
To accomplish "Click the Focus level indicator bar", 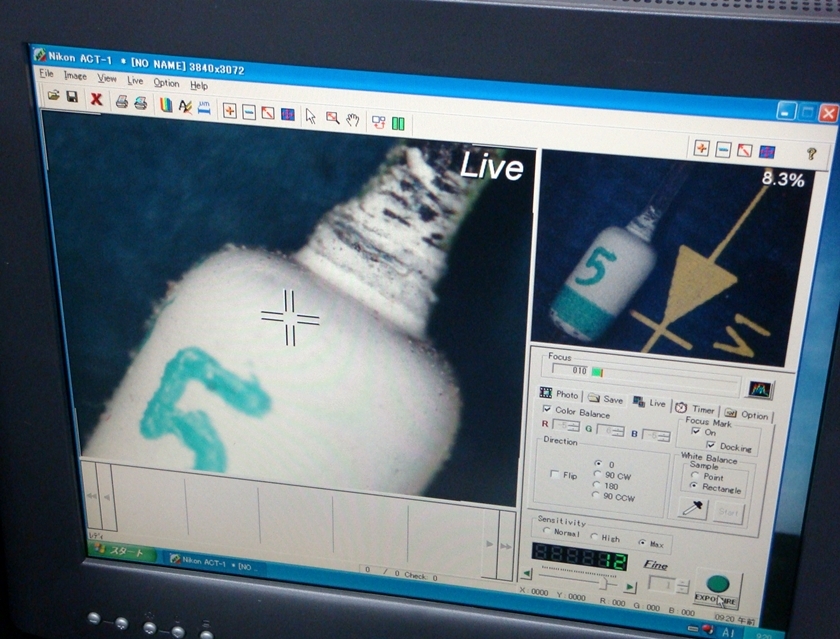I will 646,377.
